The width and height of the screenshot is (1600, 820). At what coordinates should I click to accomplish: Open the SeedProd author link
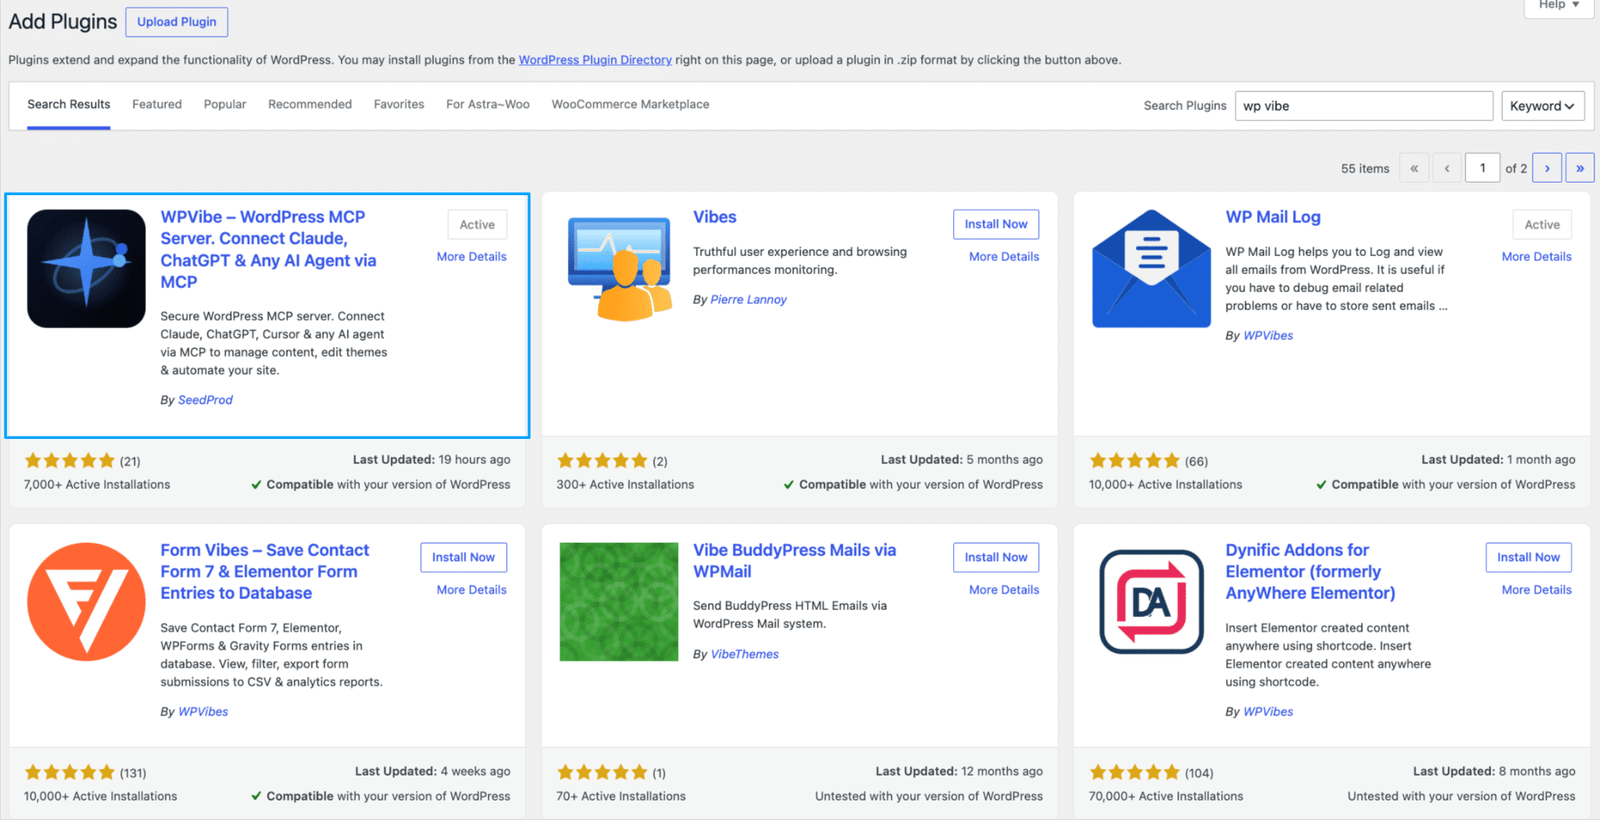tap(205, 400)
